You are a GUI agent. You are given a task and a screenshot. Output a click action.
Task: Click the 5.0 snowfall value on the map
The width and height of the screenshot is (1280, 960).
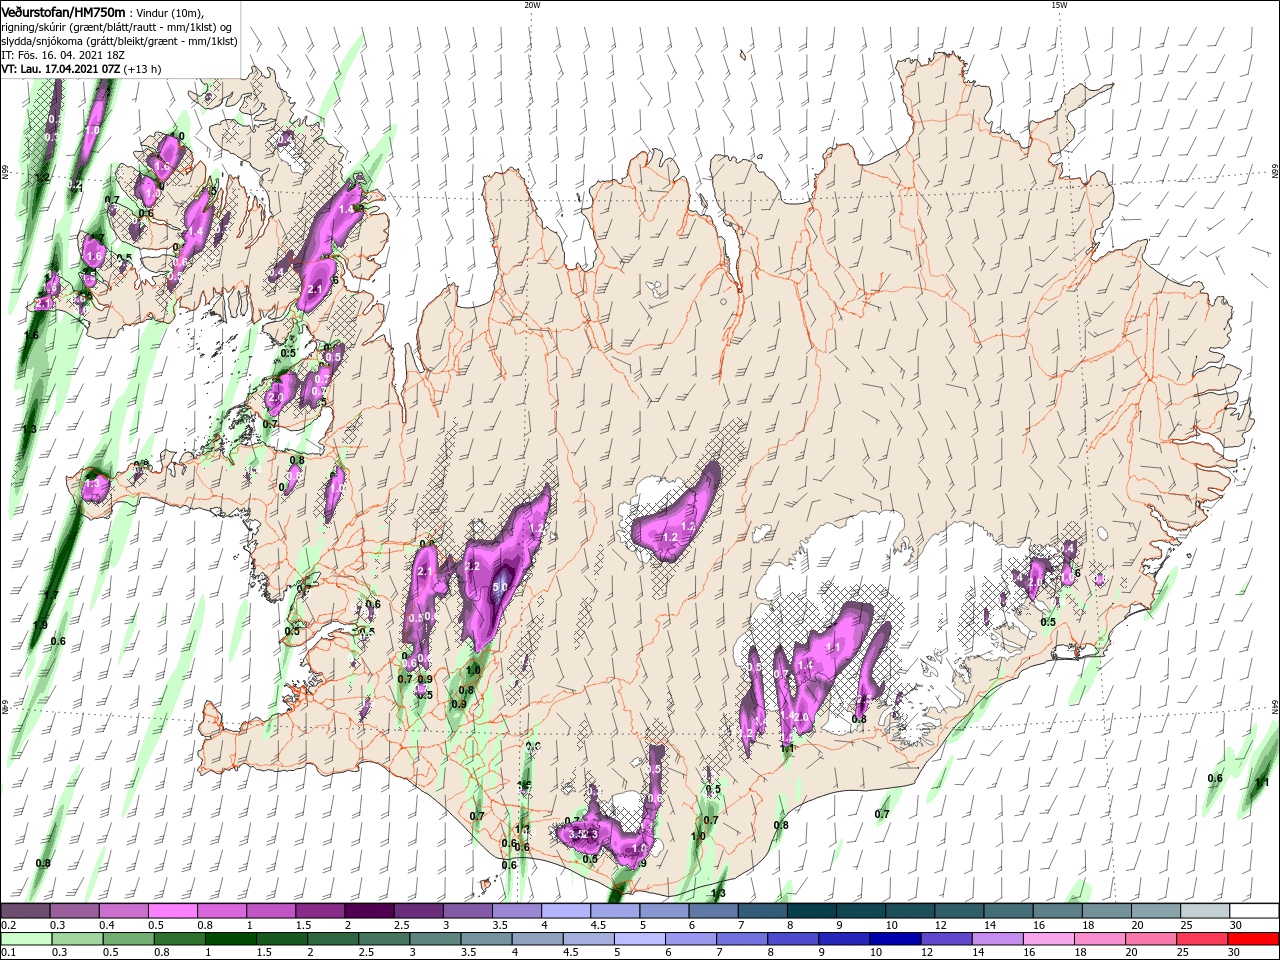(x=499, y=588)
